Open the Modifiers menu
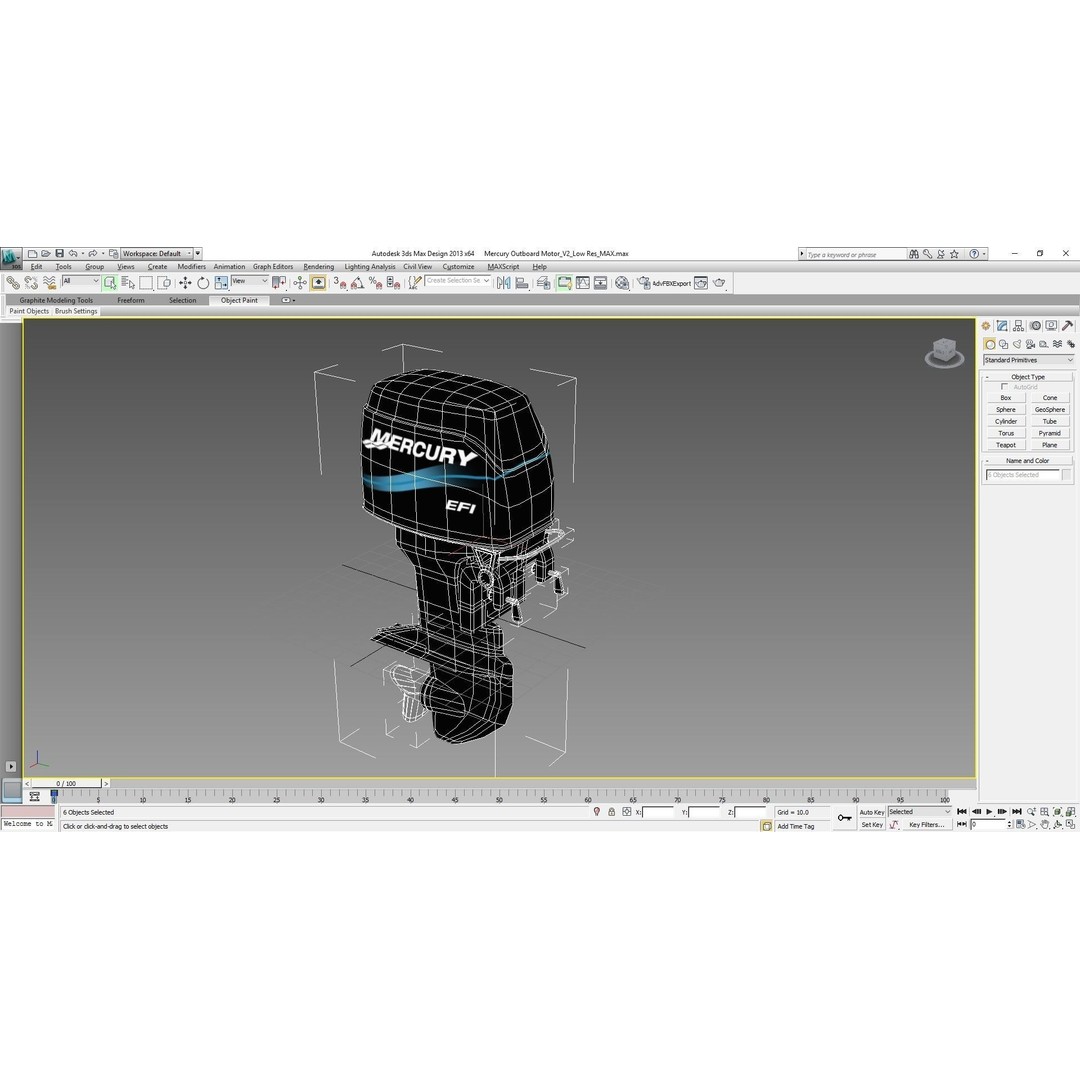The width and height of the screenshot is (1080, 1080). pos(191,267)
